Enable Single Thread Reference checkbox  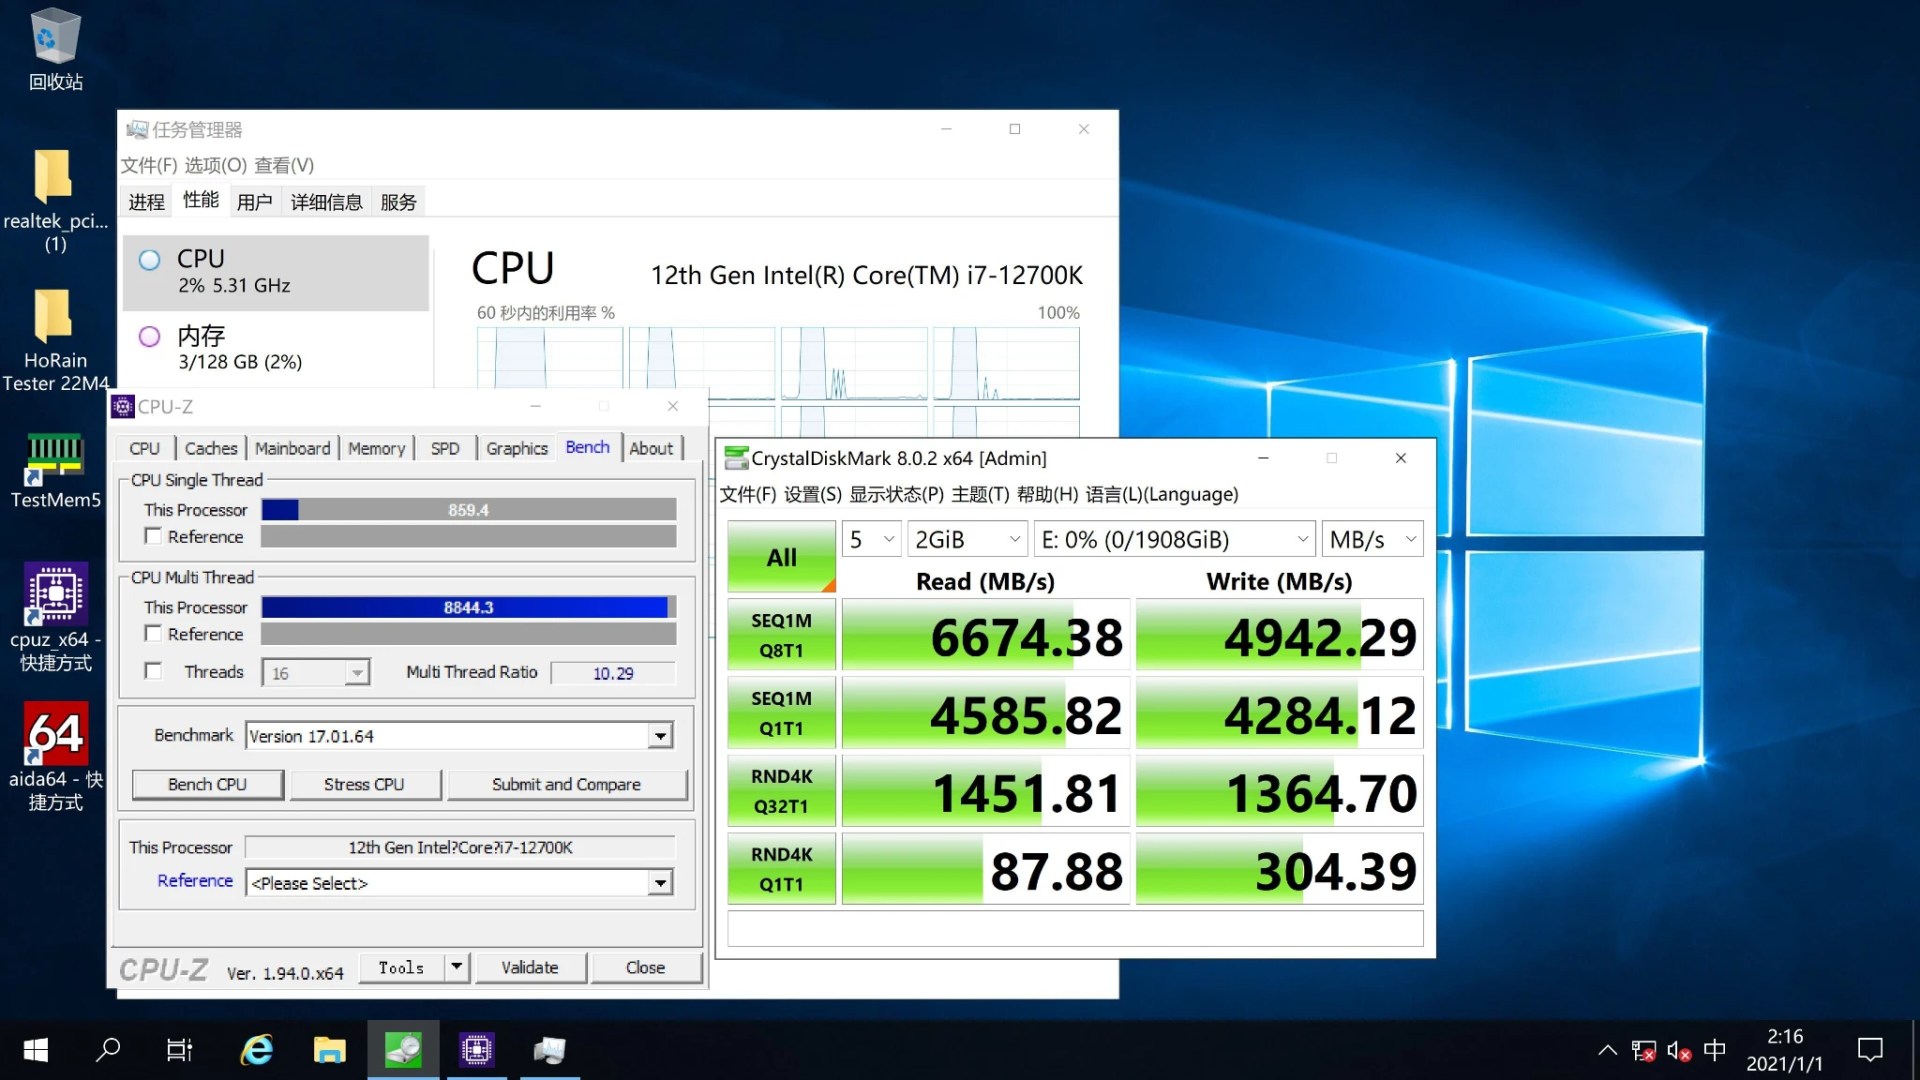[x=153, y=536]
